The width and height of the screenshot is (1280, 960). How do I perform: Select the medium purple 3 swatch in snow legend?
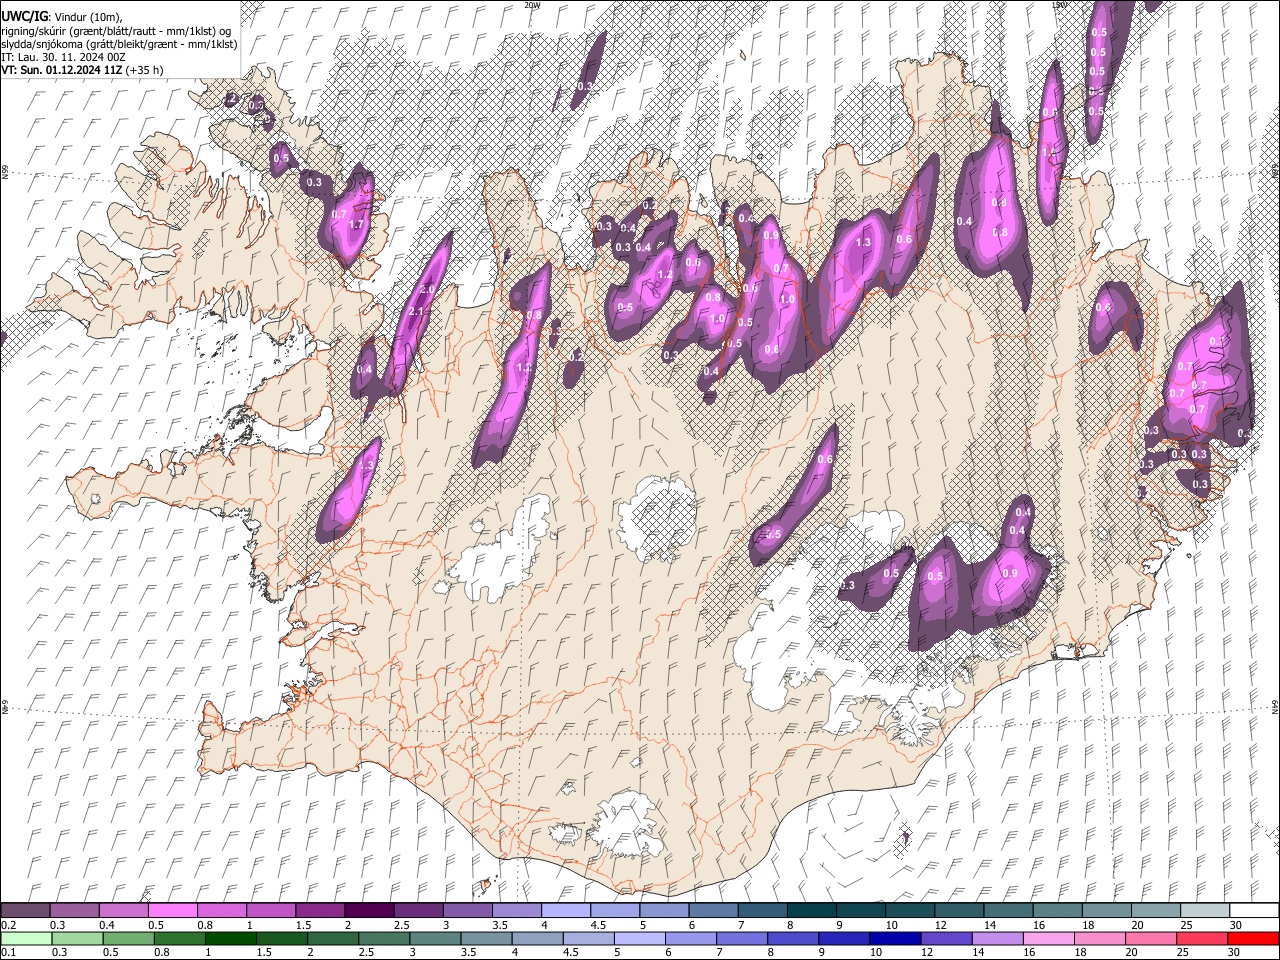tap(466, 911)
